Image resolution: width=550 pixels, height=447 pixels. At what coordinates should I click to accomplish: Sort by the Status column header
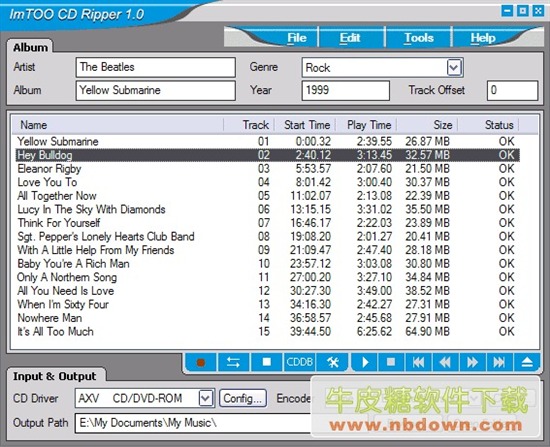pyautogui.click(x=489, y=125)
